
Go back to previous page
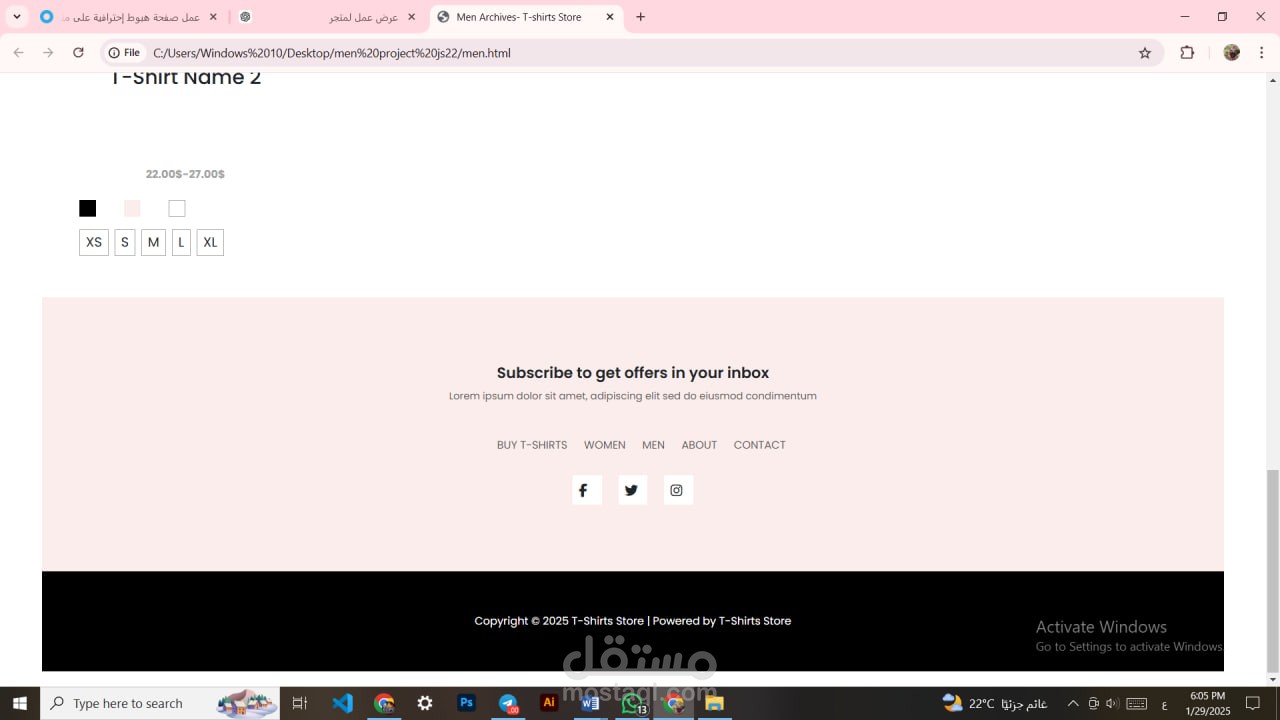point(18,53)
